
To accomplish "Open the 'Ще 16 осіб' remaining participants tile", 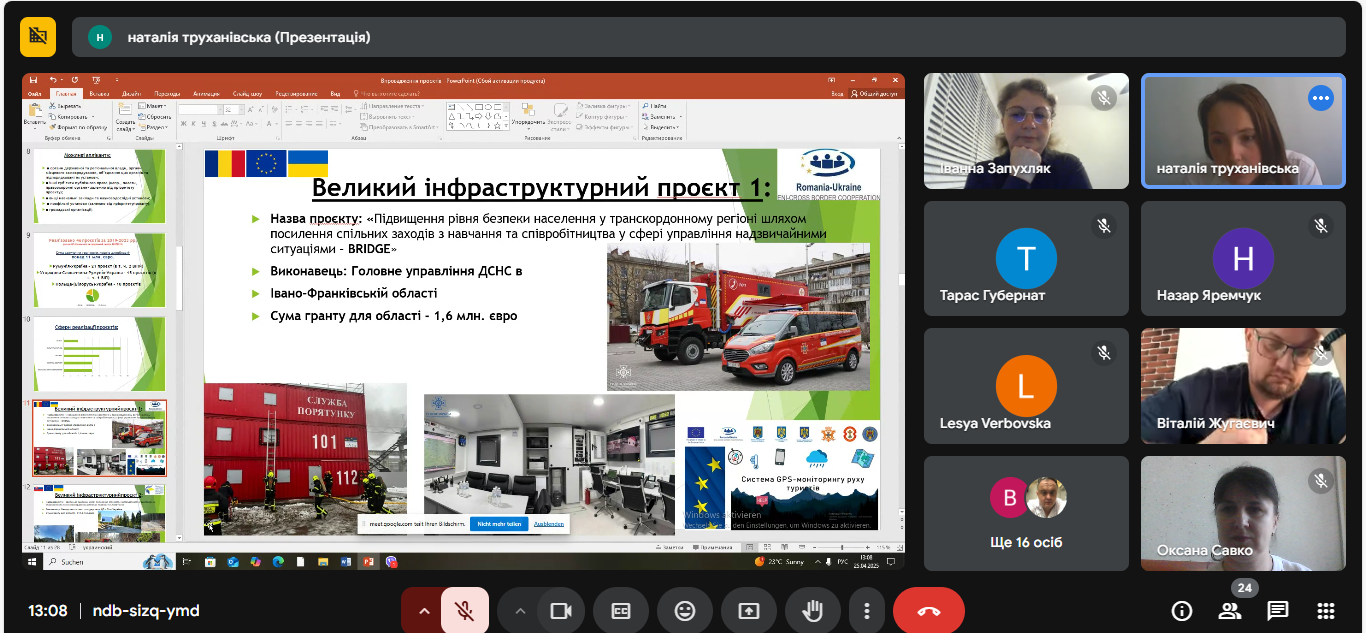I will tap(1026, 514).
